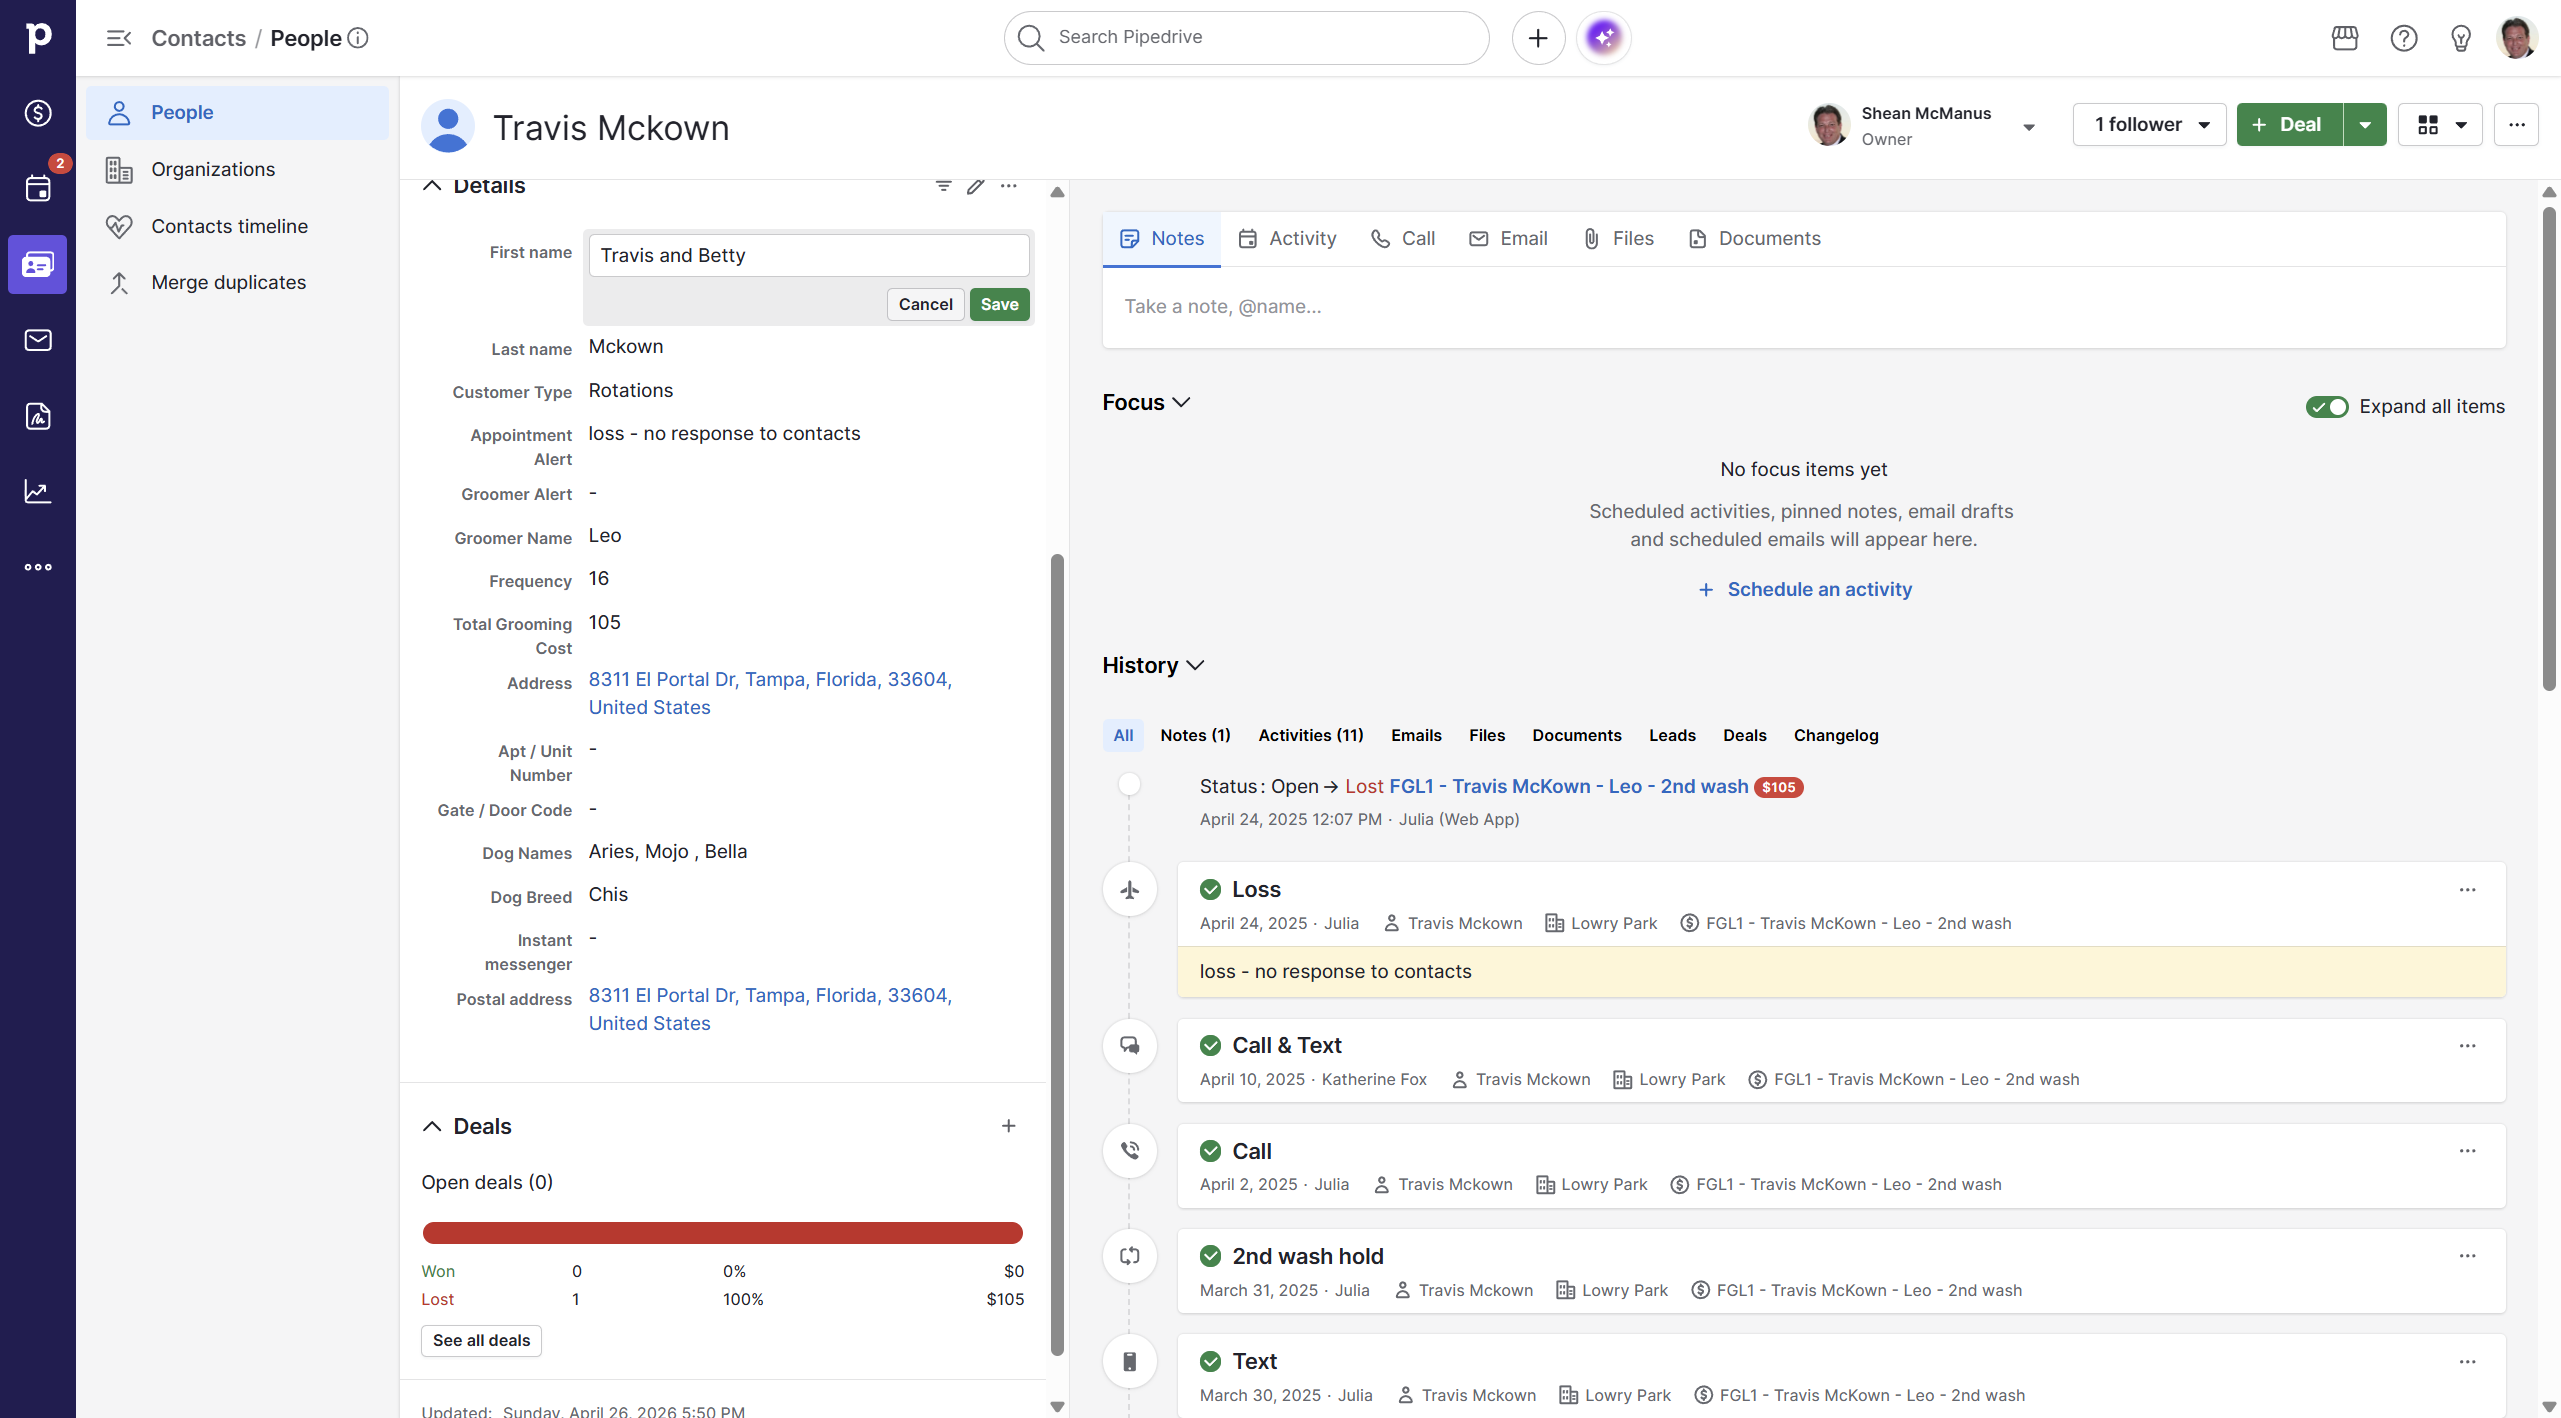This screenshot has width=2561, height=1418.
Task: Click the Schedule an activity link
Action: tap(1818, 589)
